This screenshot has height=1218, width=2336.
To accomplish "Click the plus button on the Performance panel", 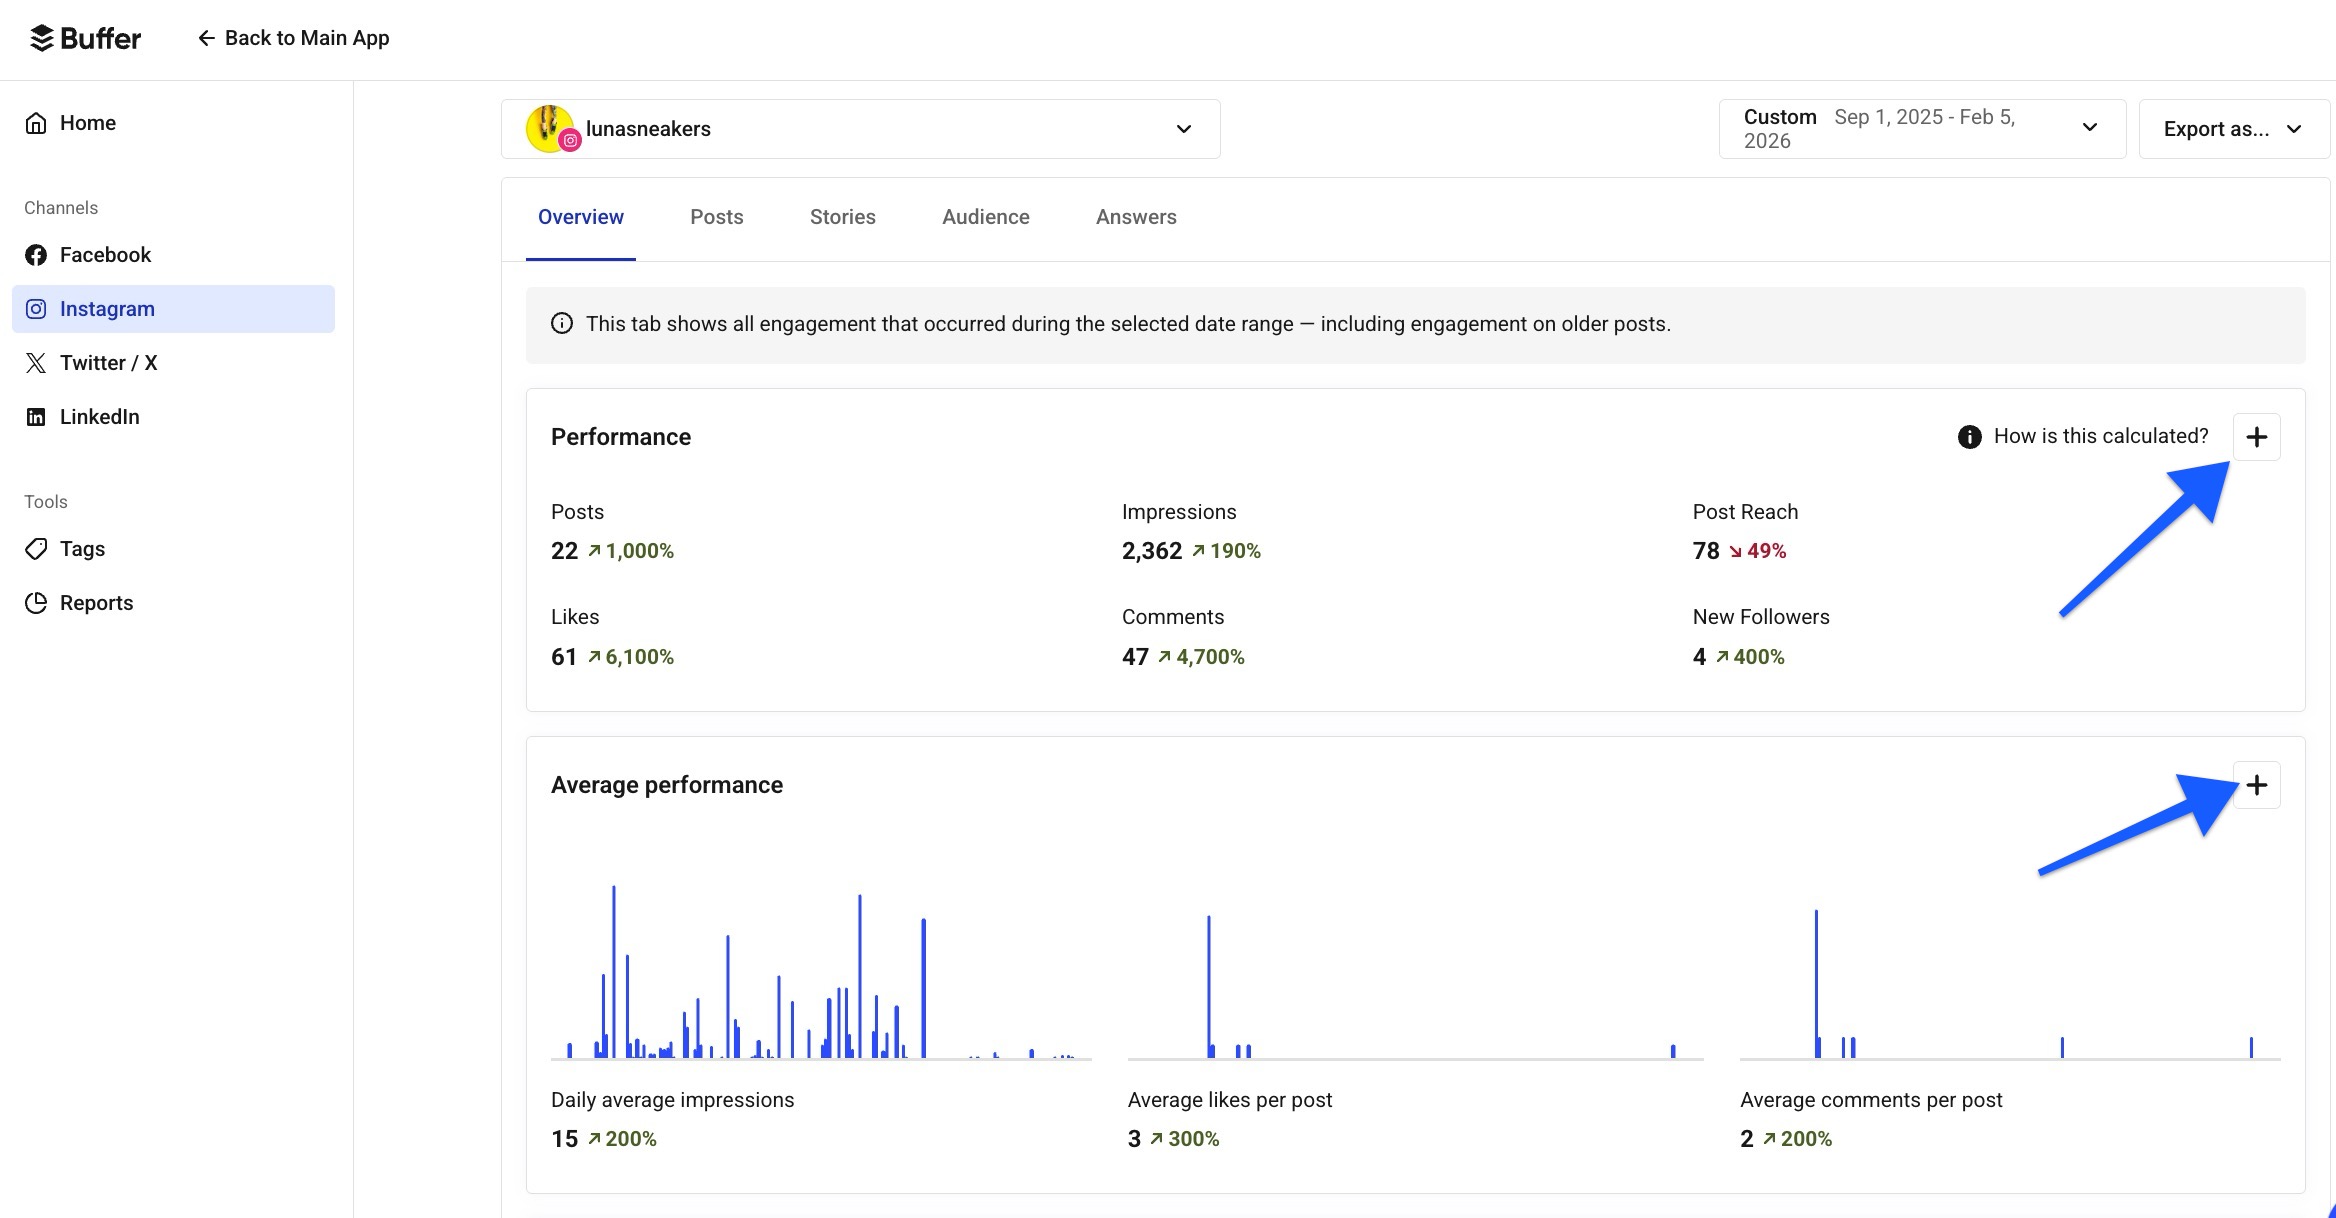I will point(2257,436).
